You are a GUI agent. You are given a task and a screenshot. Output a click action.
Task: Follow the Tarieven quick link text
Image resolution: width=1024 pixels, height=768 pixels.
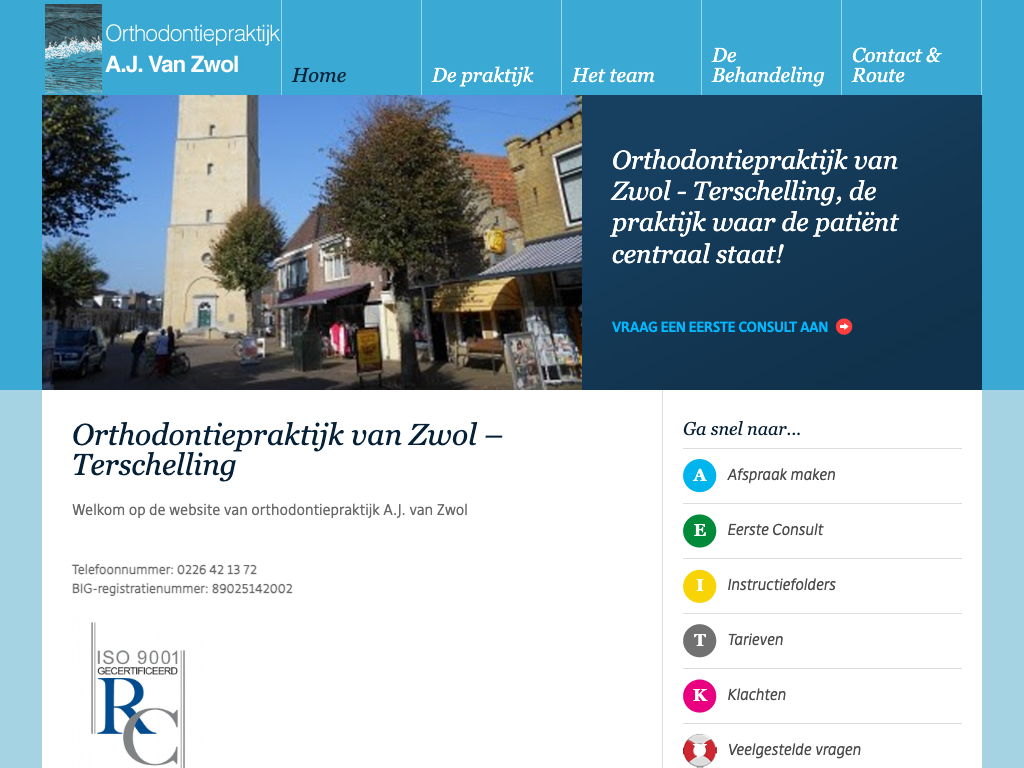[x=755, y=640]
